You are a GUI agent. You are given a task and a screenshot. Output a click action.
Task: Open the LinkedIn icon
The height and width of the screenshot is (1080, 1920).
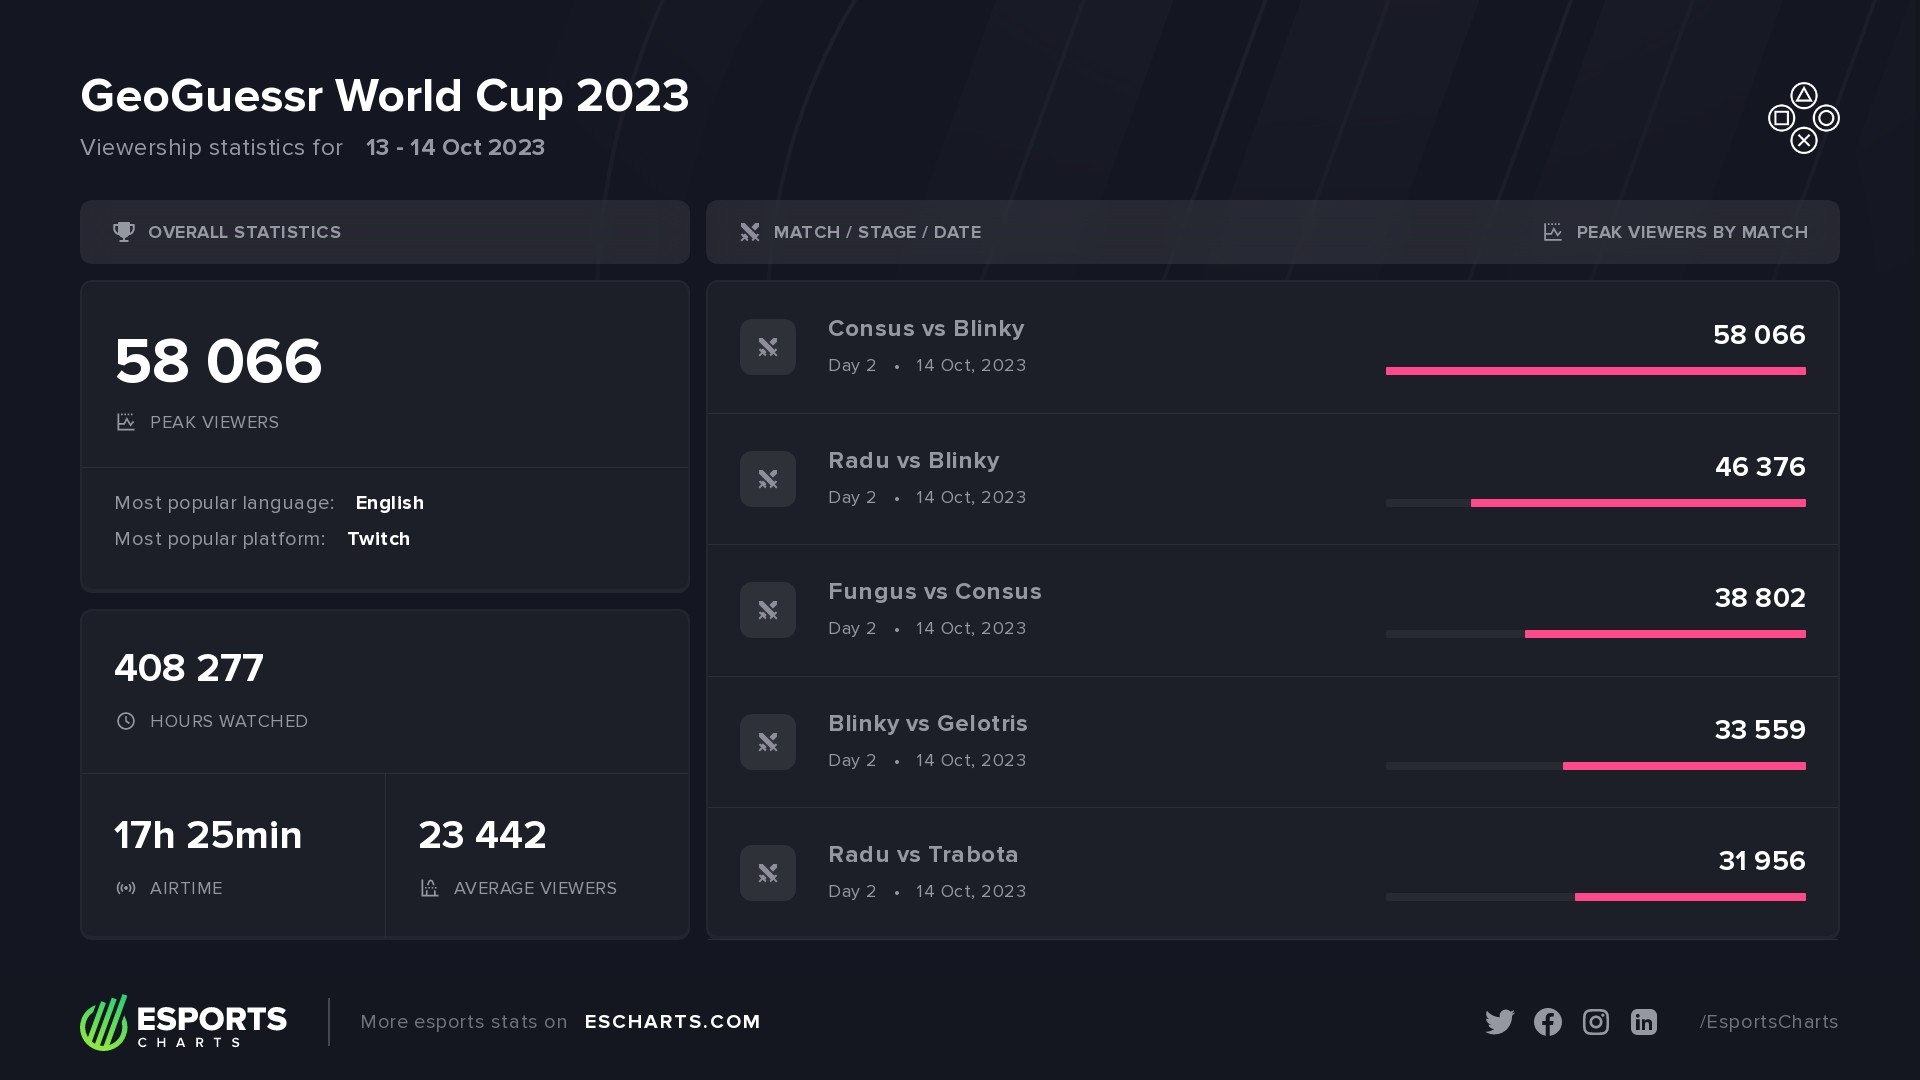pyautogui.click(x=1644, y=1022)
